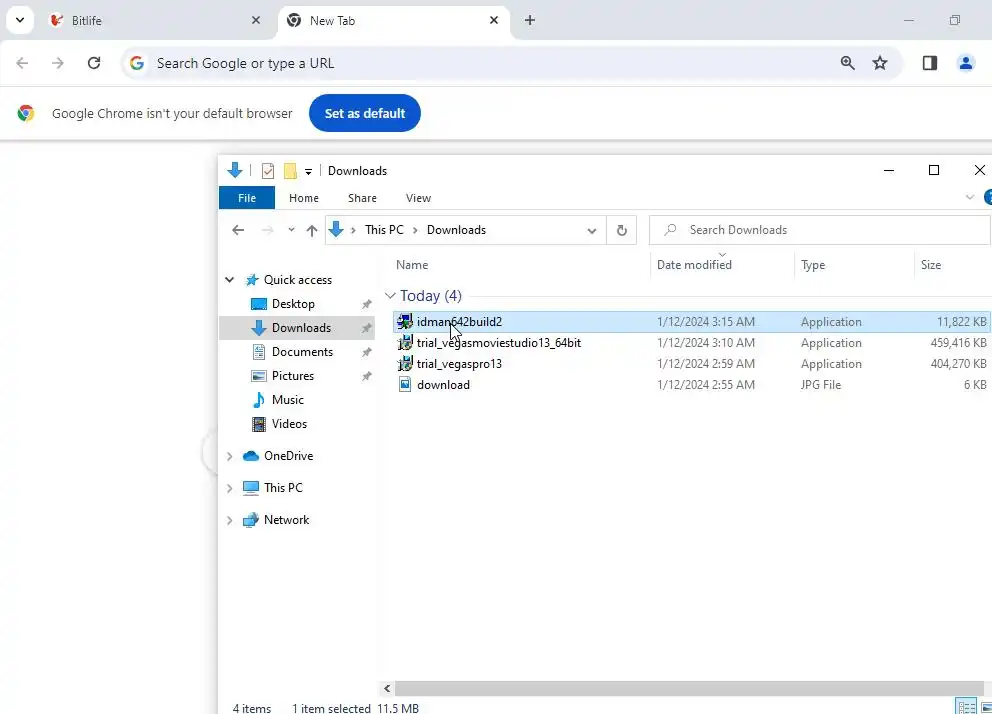Unpin Desktop using pin icon
Screen dimensions: 992x714
click(366, 304)
